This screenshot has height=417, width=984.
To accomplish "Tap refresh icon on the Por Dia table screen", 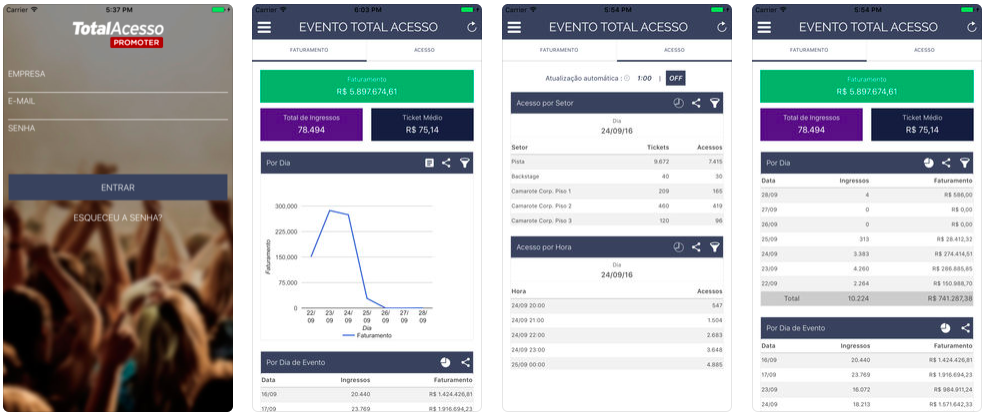I will click(x=971, y=27).
